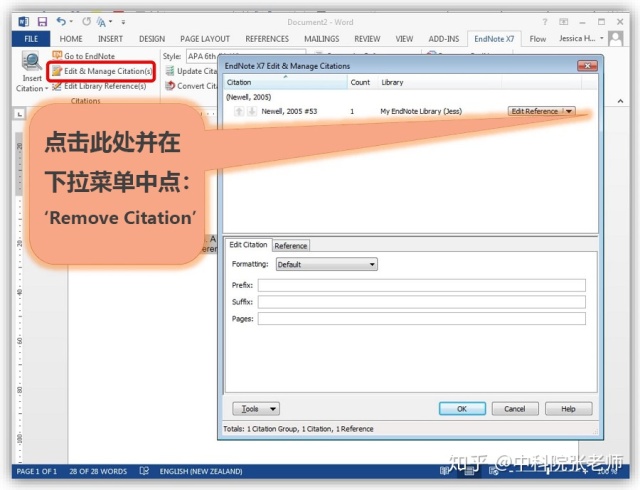The image size is (640, 490).
Task: Click My EndNote Library (Jess) cell
Action: 421,111
